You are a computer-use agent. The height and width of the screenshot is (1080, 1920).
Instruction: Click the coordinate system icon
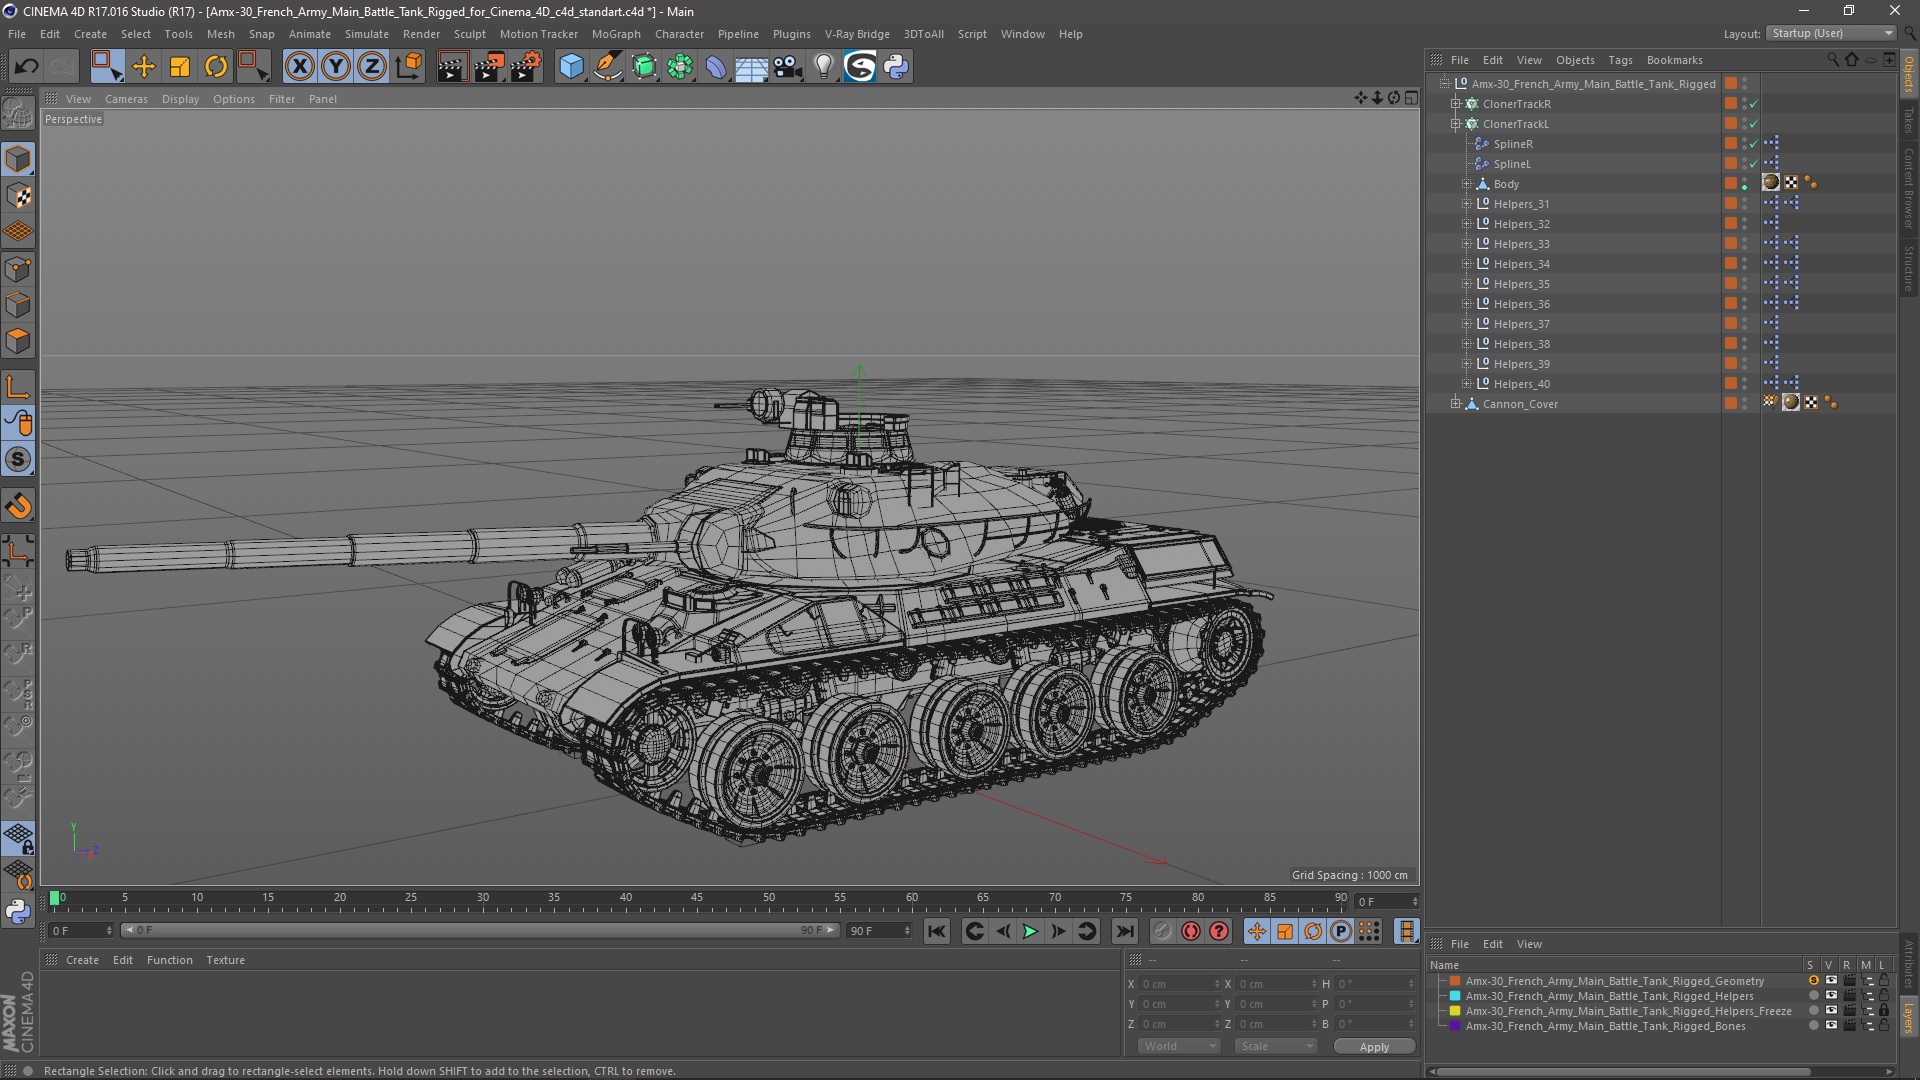point(409,67)
